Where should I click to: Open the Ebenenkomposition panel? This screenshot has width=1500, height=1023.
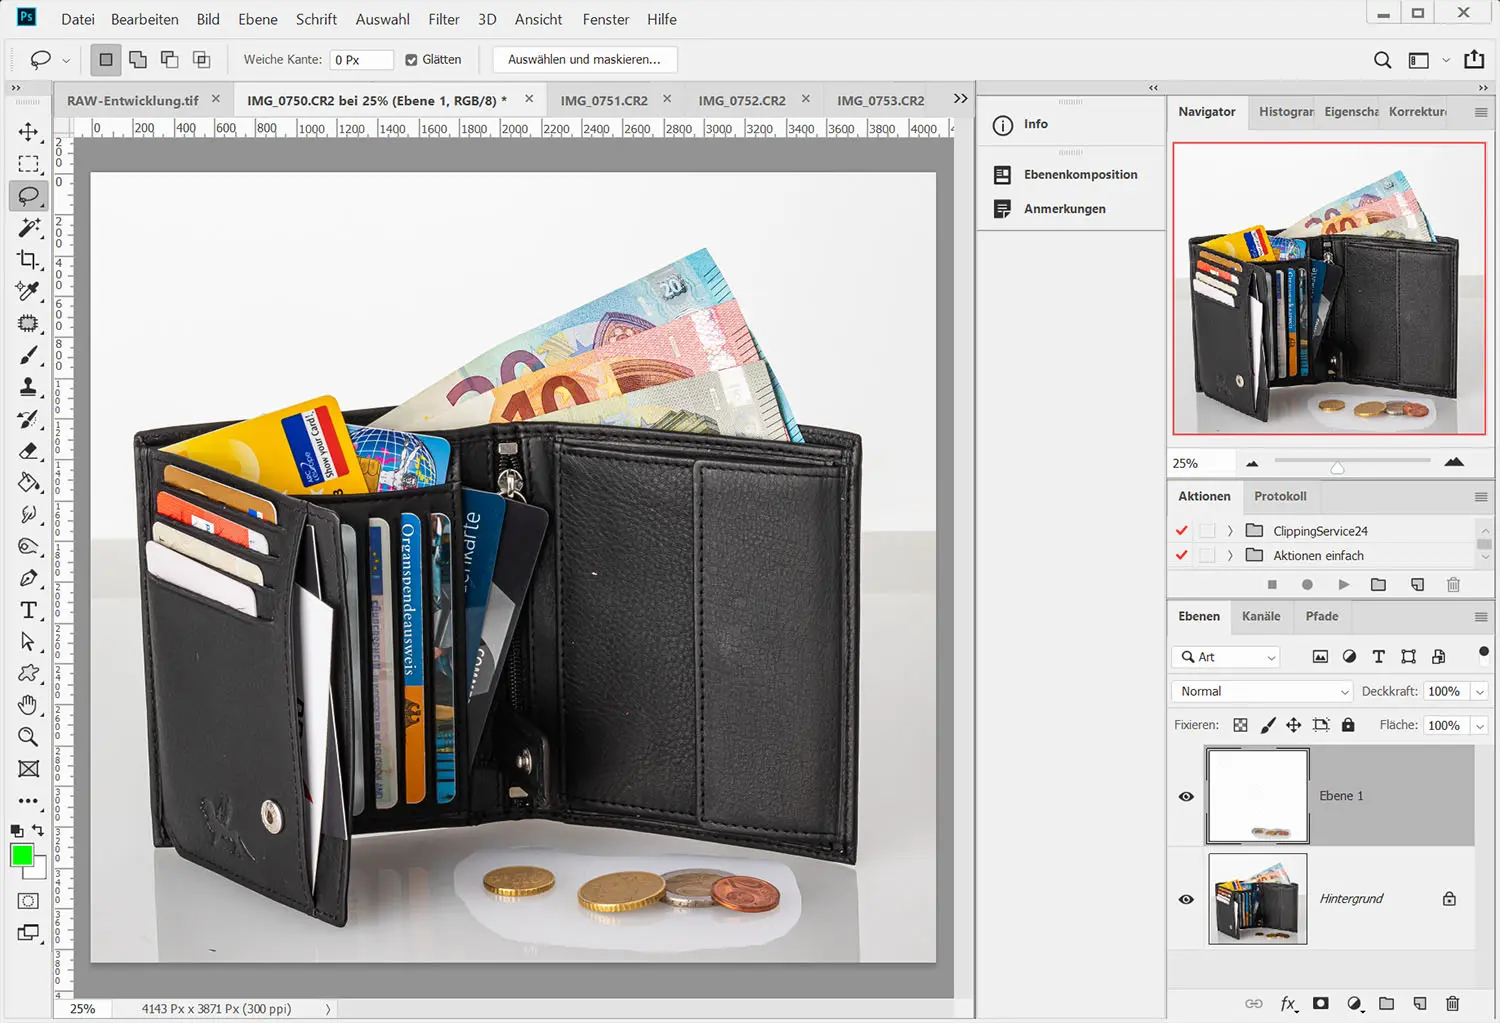[x=1079, y=175]
